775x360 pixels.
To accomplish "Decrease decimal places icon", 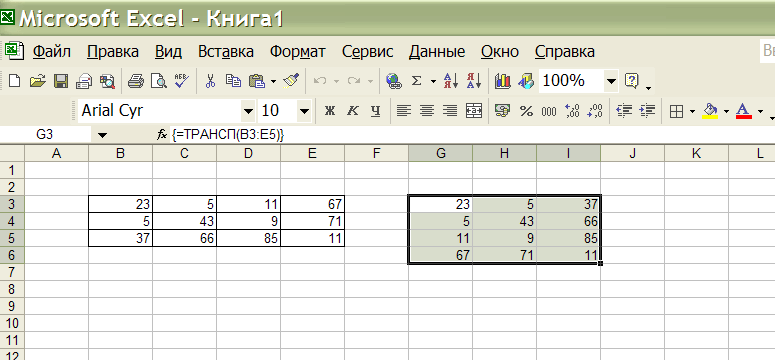I will (595, 111).
